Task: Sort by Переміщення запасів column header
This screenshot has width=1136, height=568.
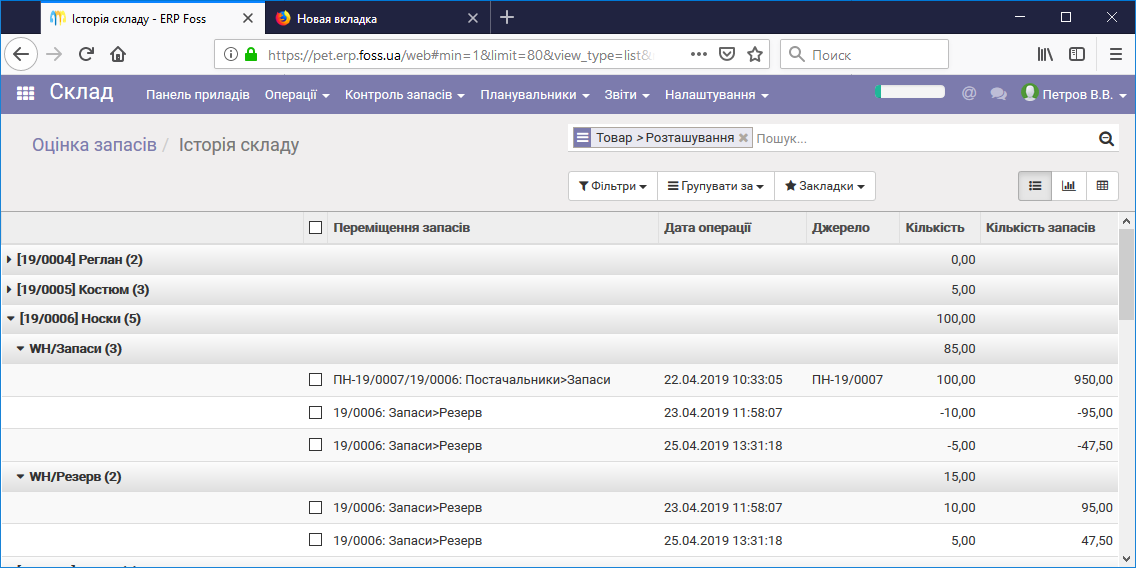Action: tap(493, 228)
